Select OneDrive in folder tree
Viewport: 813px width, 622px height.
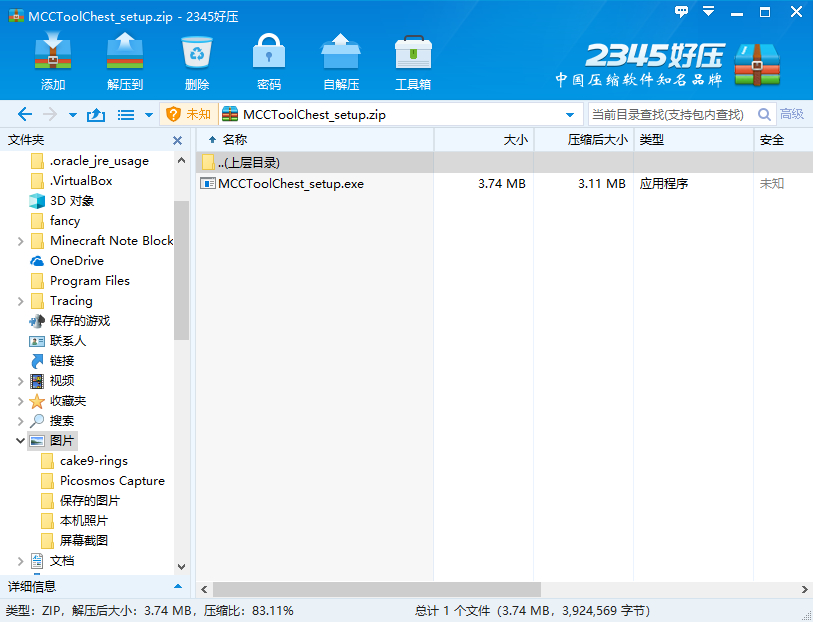point(77,261)
